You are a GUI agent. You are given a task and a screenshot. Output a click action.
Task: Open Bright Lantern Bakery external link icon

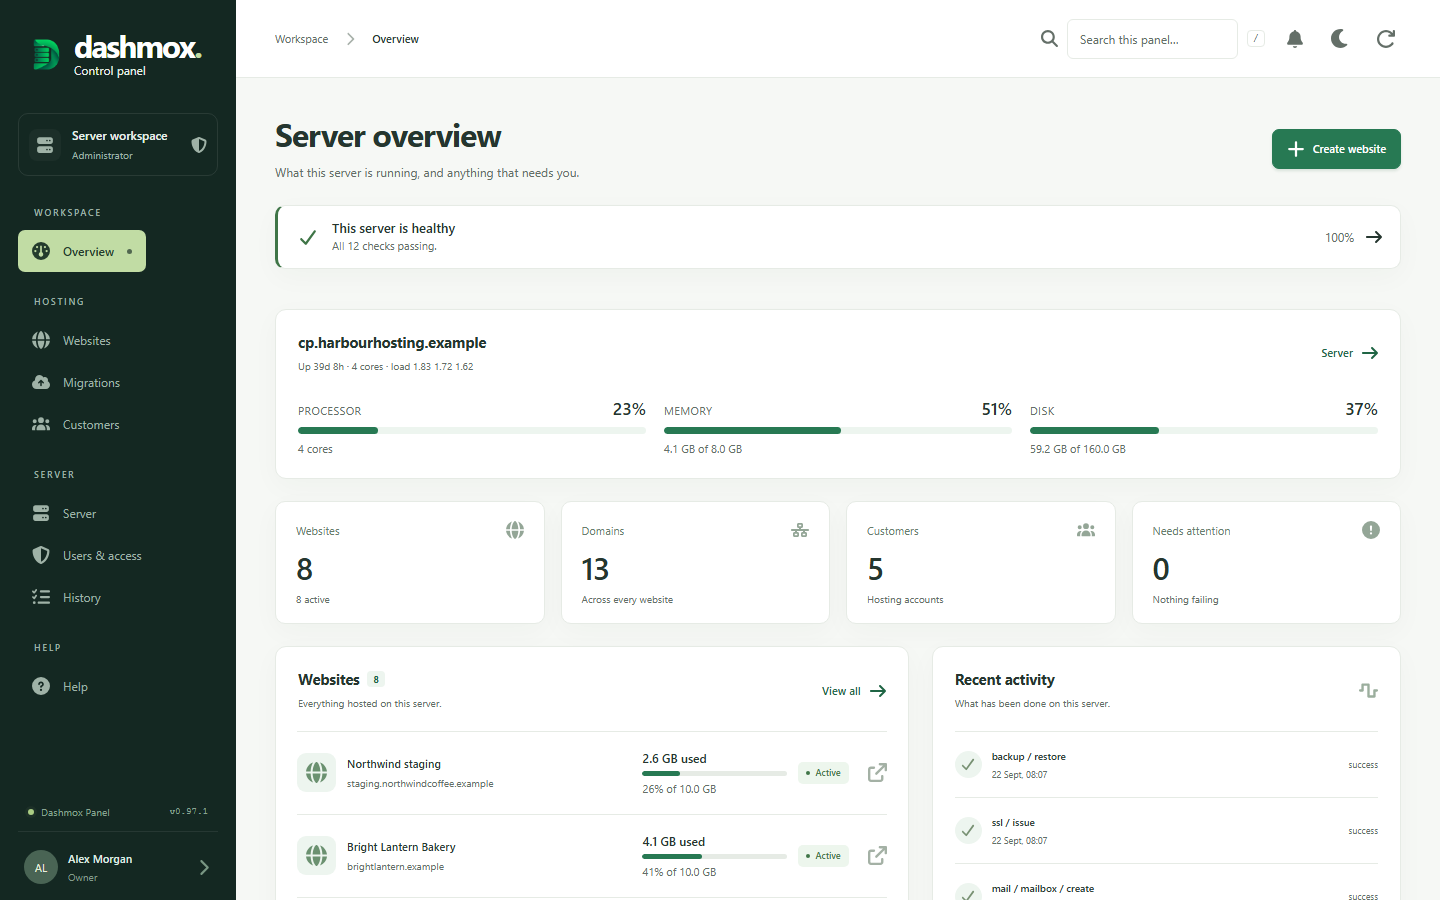click(x=877, y=856)
